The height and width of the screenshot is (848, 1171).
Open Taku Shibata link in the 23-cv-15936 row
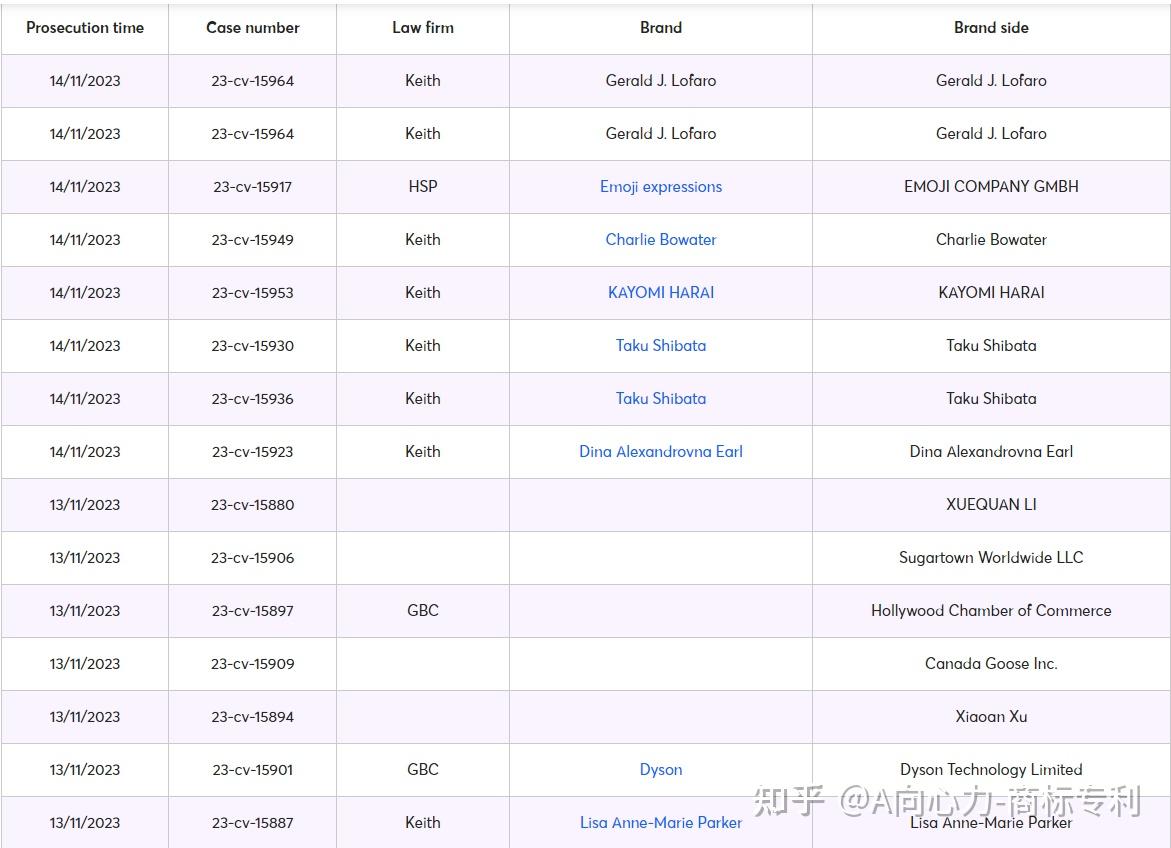pyautogui.click(x=661, y=399)
